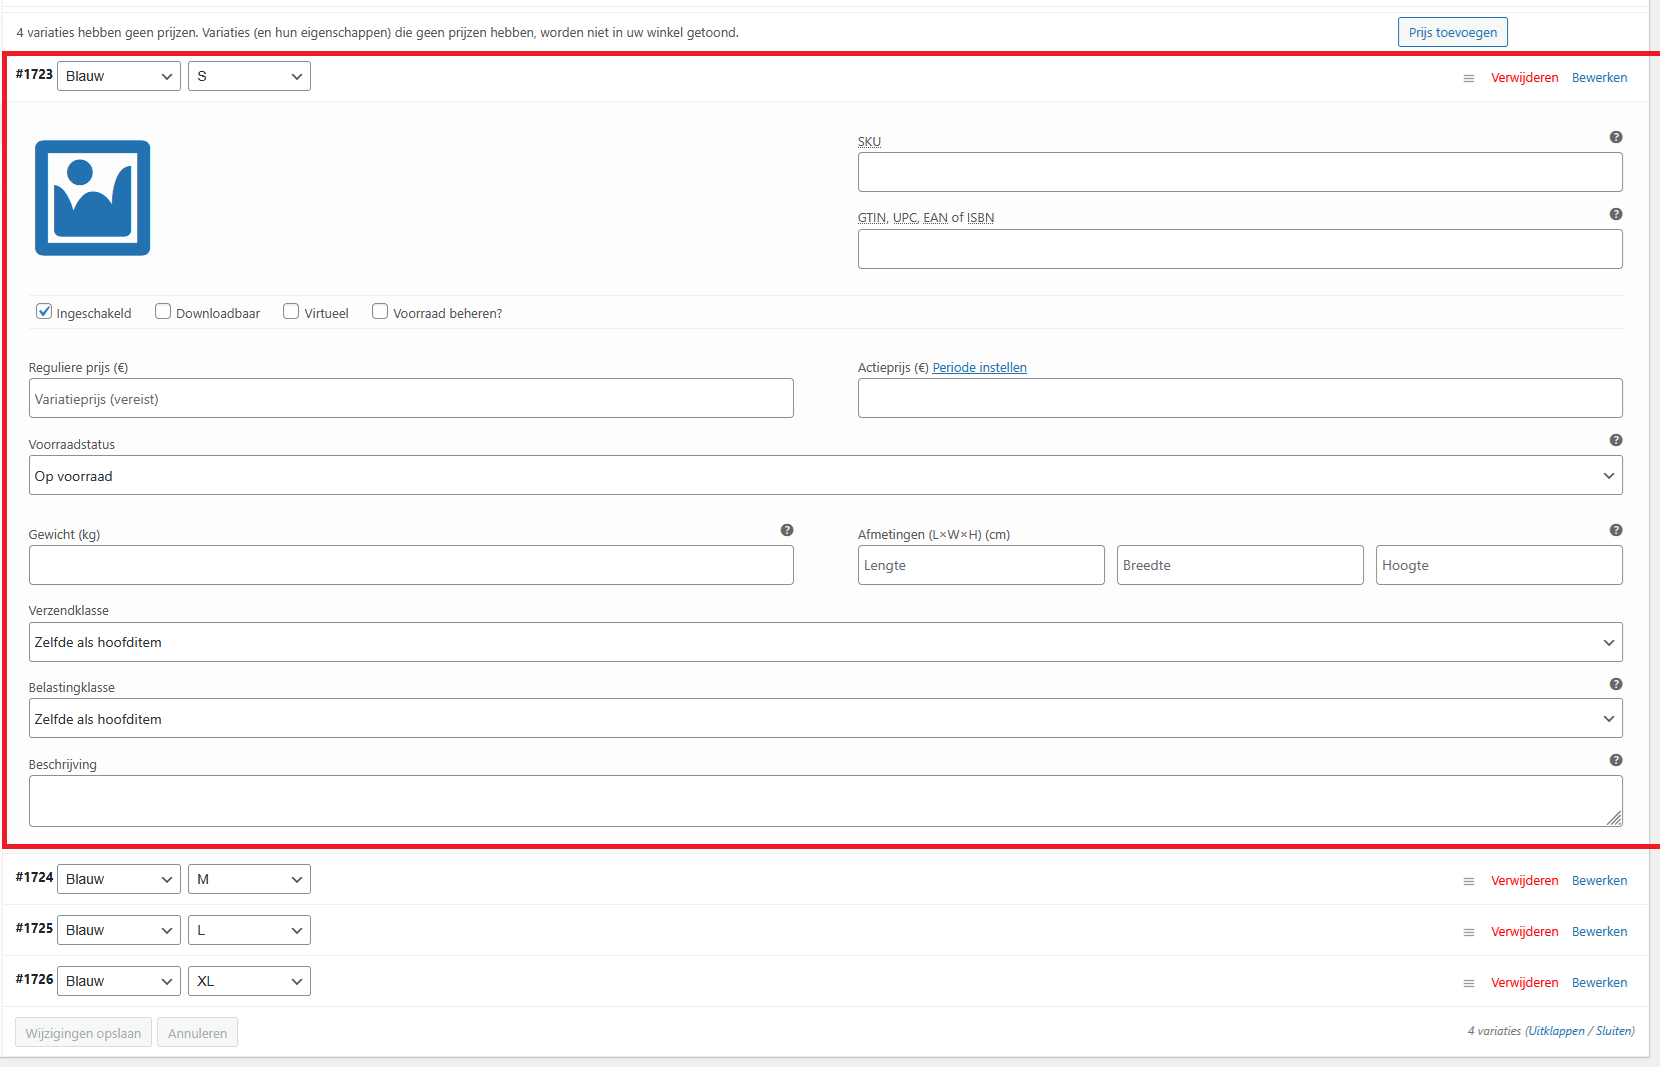Click Bewerken for variation #1724
The height and width of the screenshot is (1067, 1660).
(x=1599, y=881)
